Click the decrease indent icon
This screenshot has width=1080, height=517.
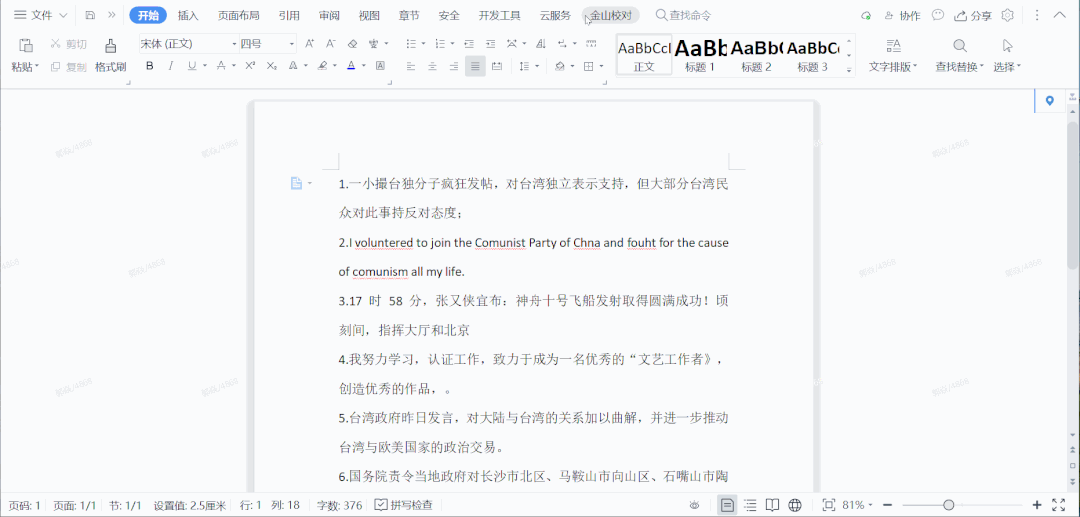coord(469,44)
